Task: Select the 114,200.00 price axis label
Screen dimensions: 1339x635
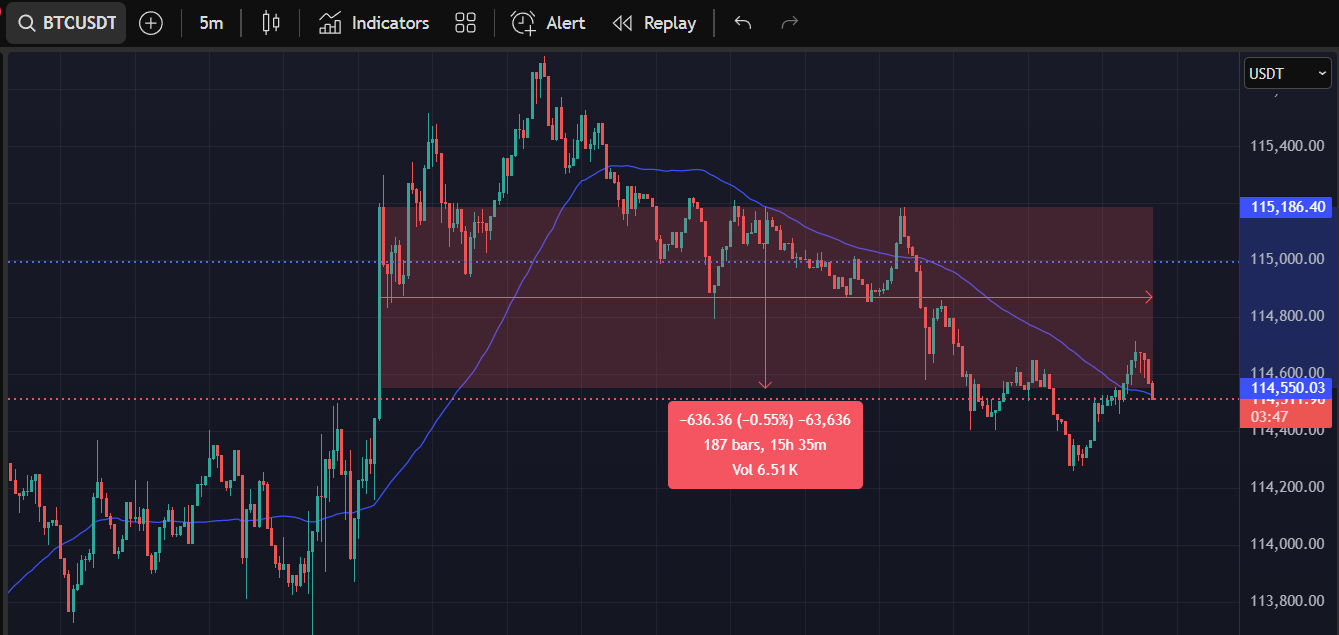Action: [x=1288, y=487]
